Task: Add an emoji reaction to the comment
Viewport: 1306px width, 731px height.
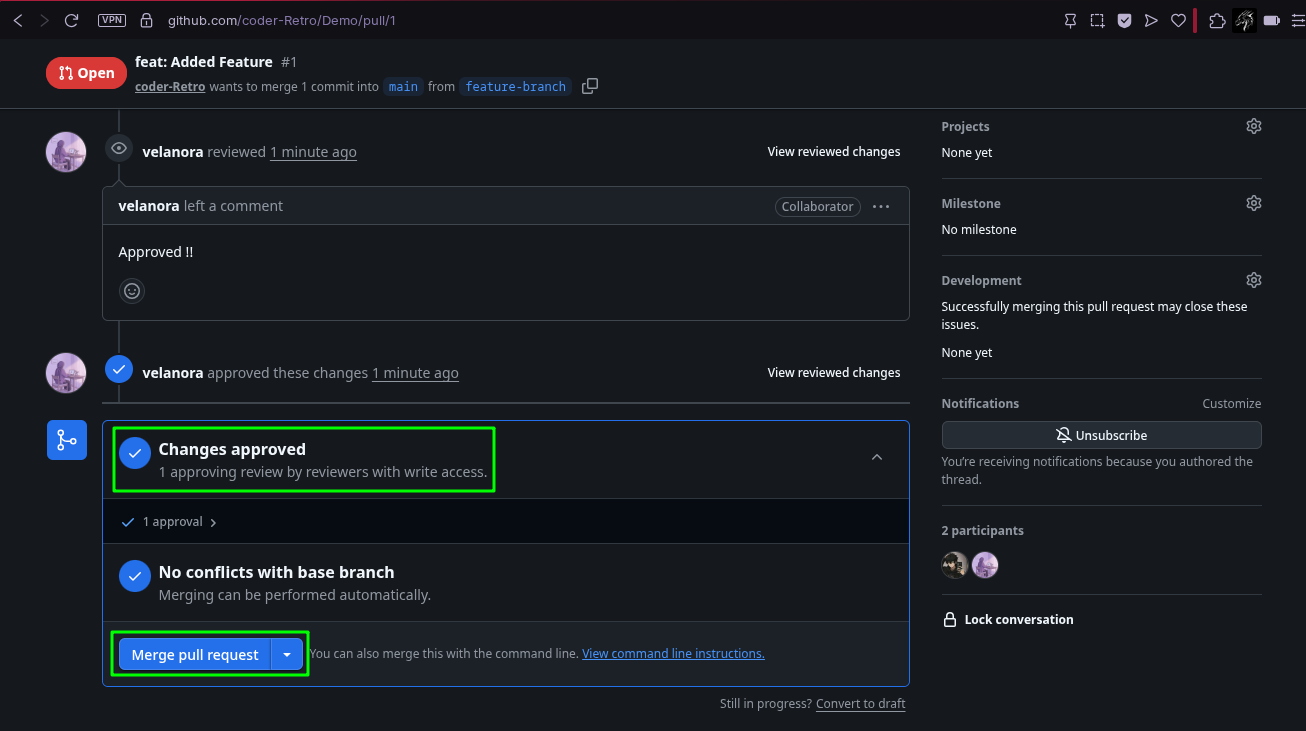Action: point(132,291)
